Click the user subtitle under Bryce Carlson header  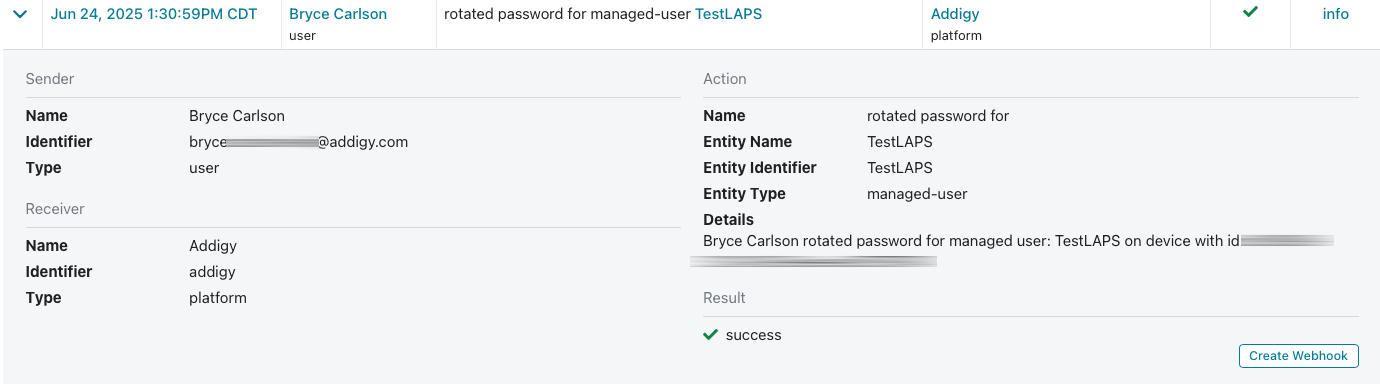click(x=302, y=36)
